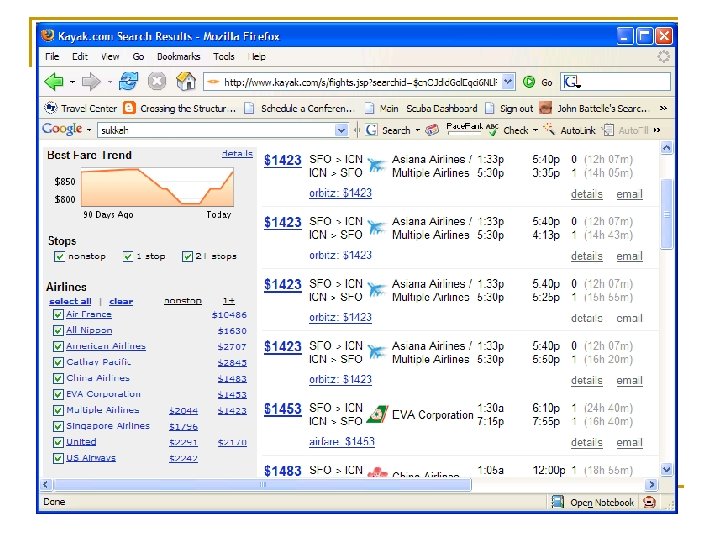Click the Firefox throbber activity icon
This screenshot has width=720, height=540.
click(664, 56)
